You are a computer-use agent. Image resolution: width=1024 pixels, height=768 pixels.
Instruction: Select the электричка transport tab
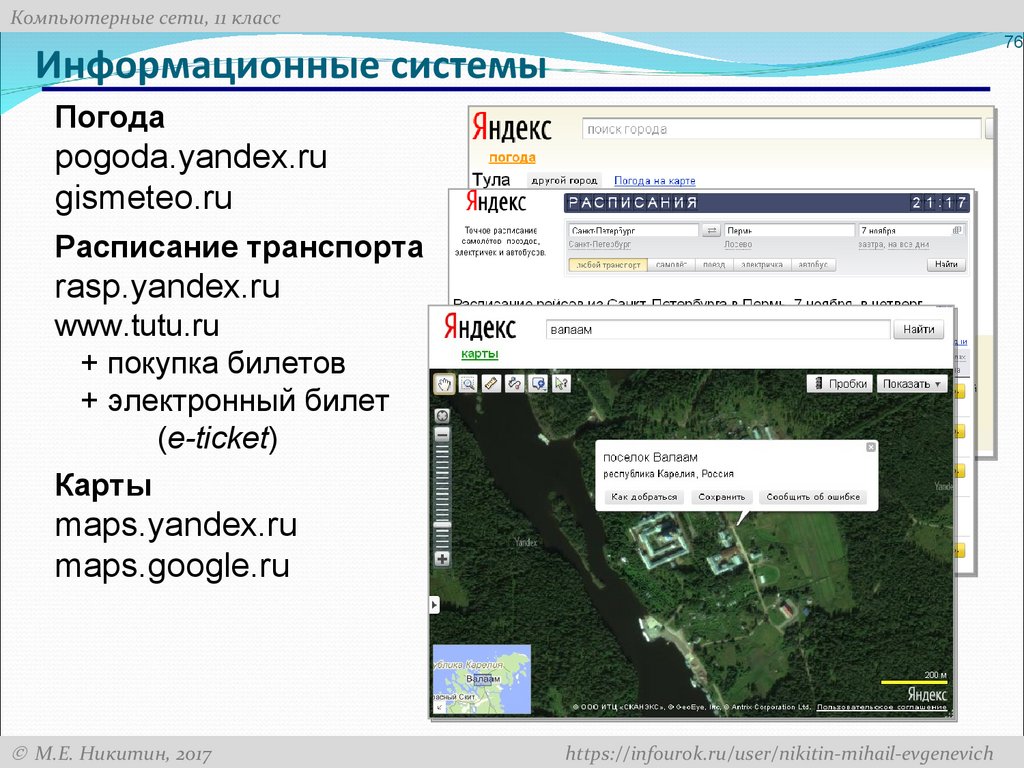tap(762, 265)
